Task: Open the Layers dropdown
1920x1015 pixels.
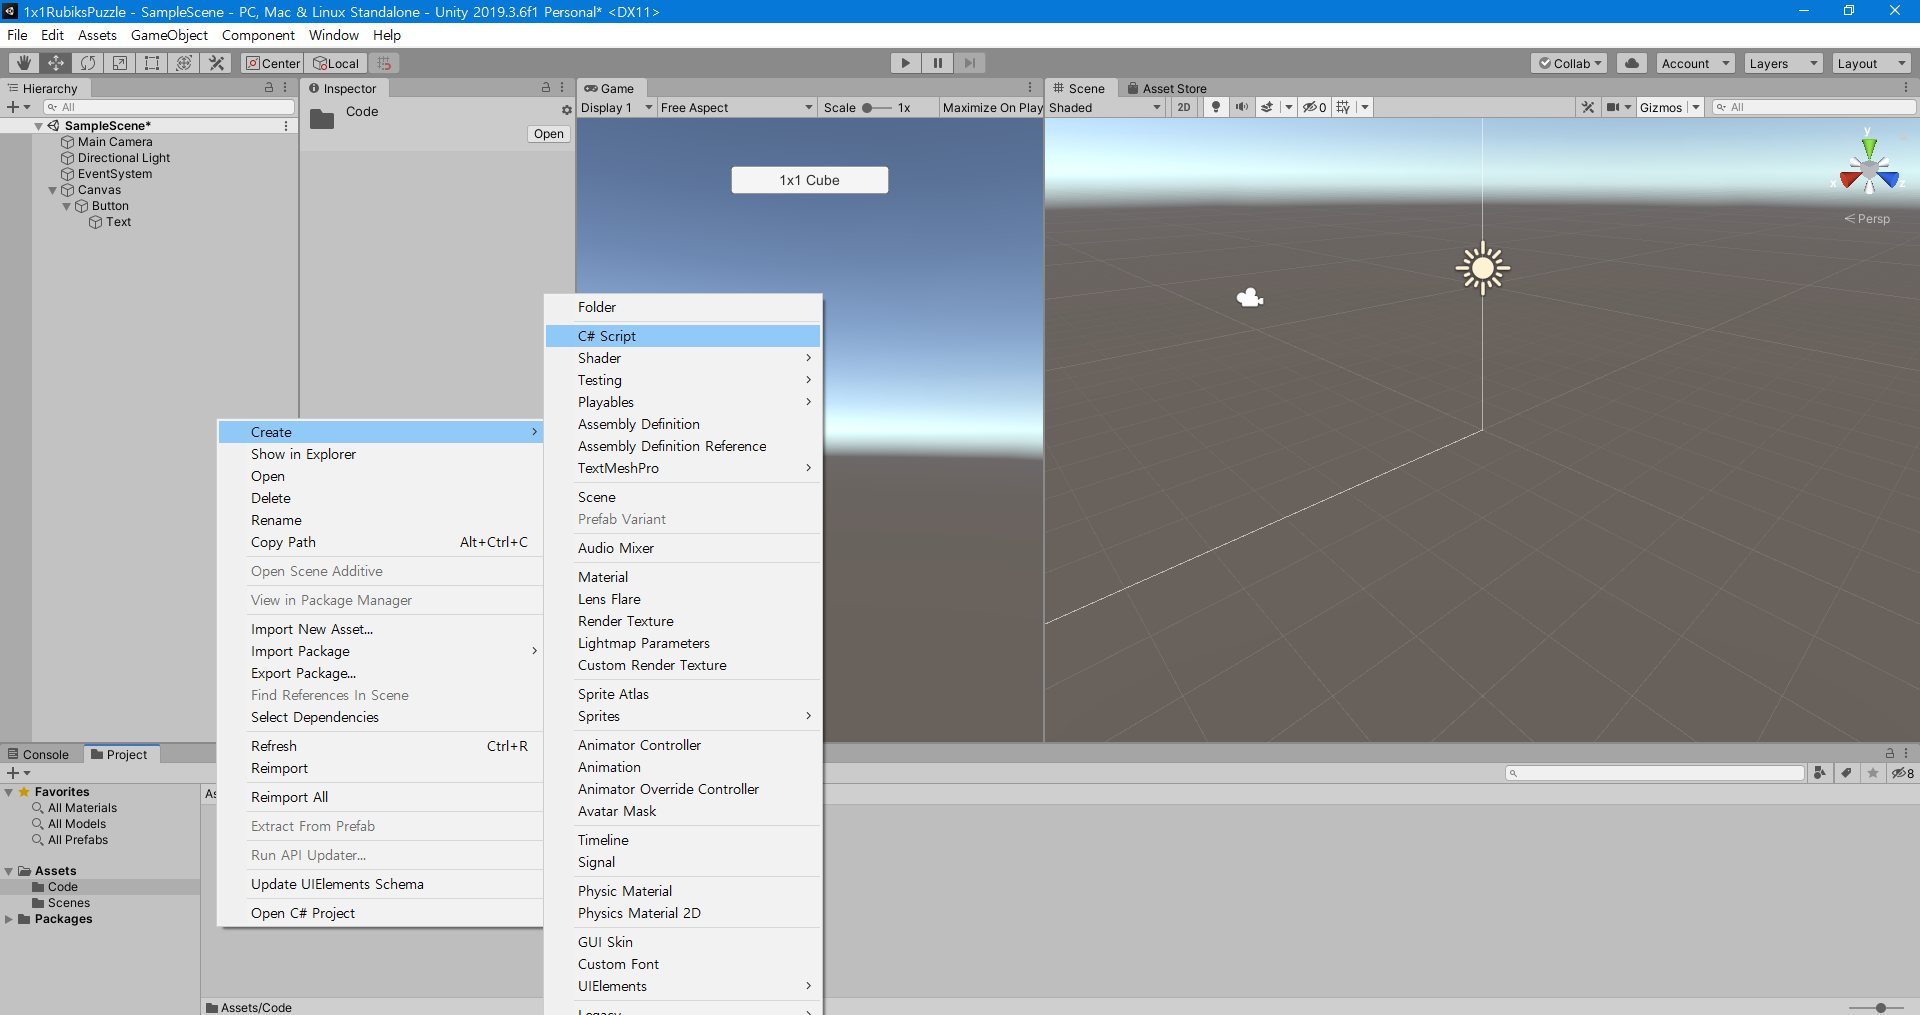Action: point(1784,63)
